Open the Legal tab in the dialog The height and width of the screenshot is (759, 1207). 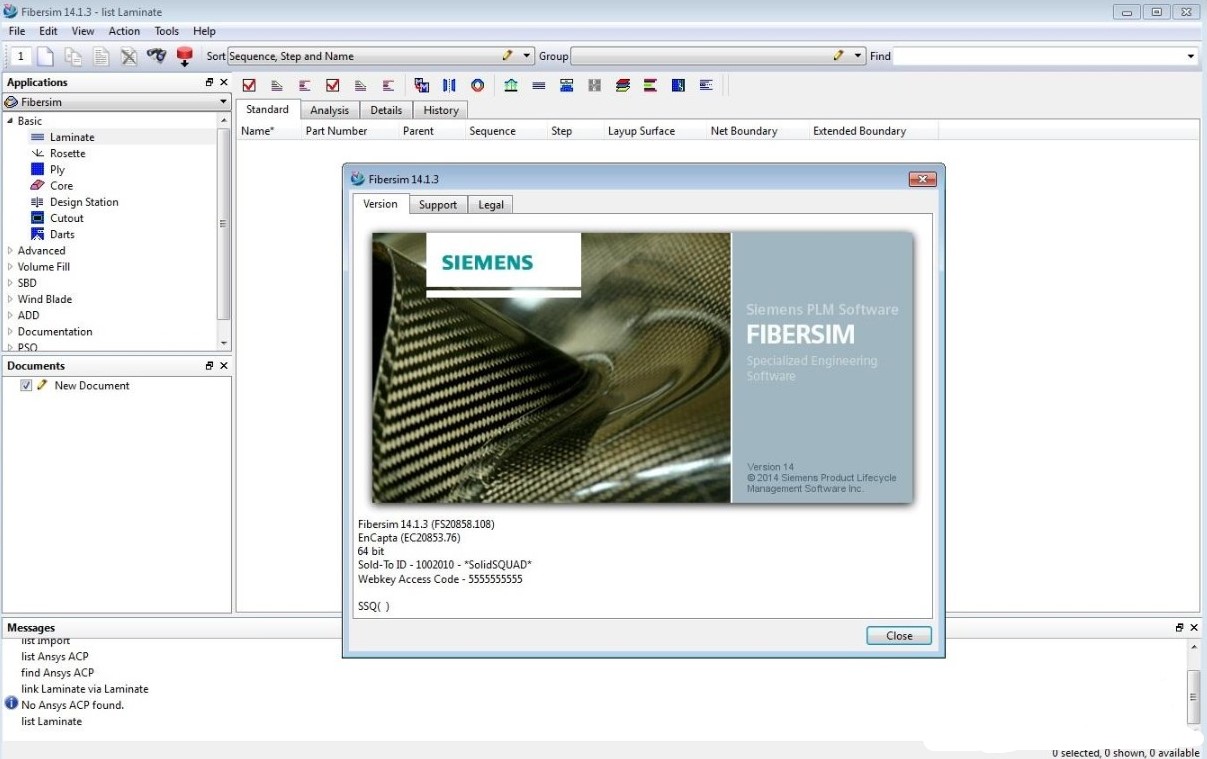[491, 204]
